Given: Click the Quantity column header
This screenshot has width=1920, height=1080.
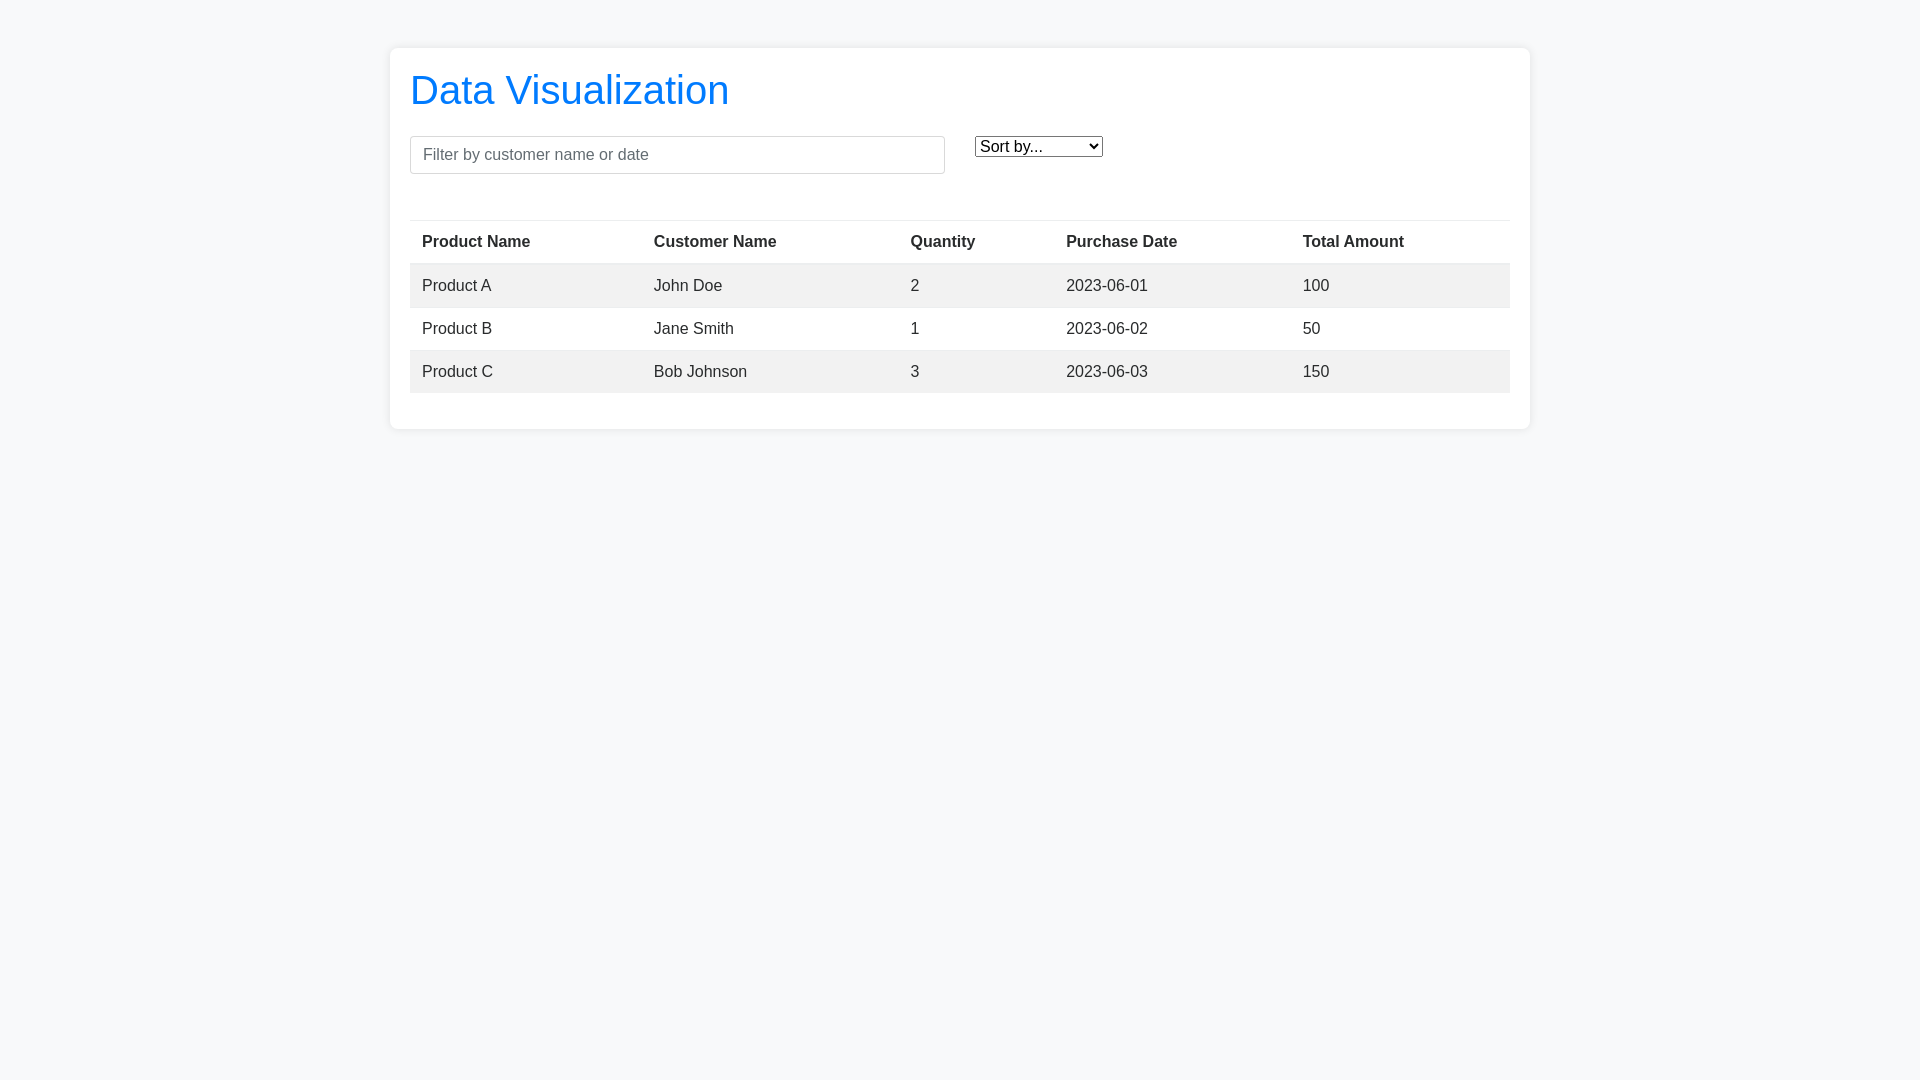Looking at the screenshot, I should pyautogui.click(x=942, y=242).
